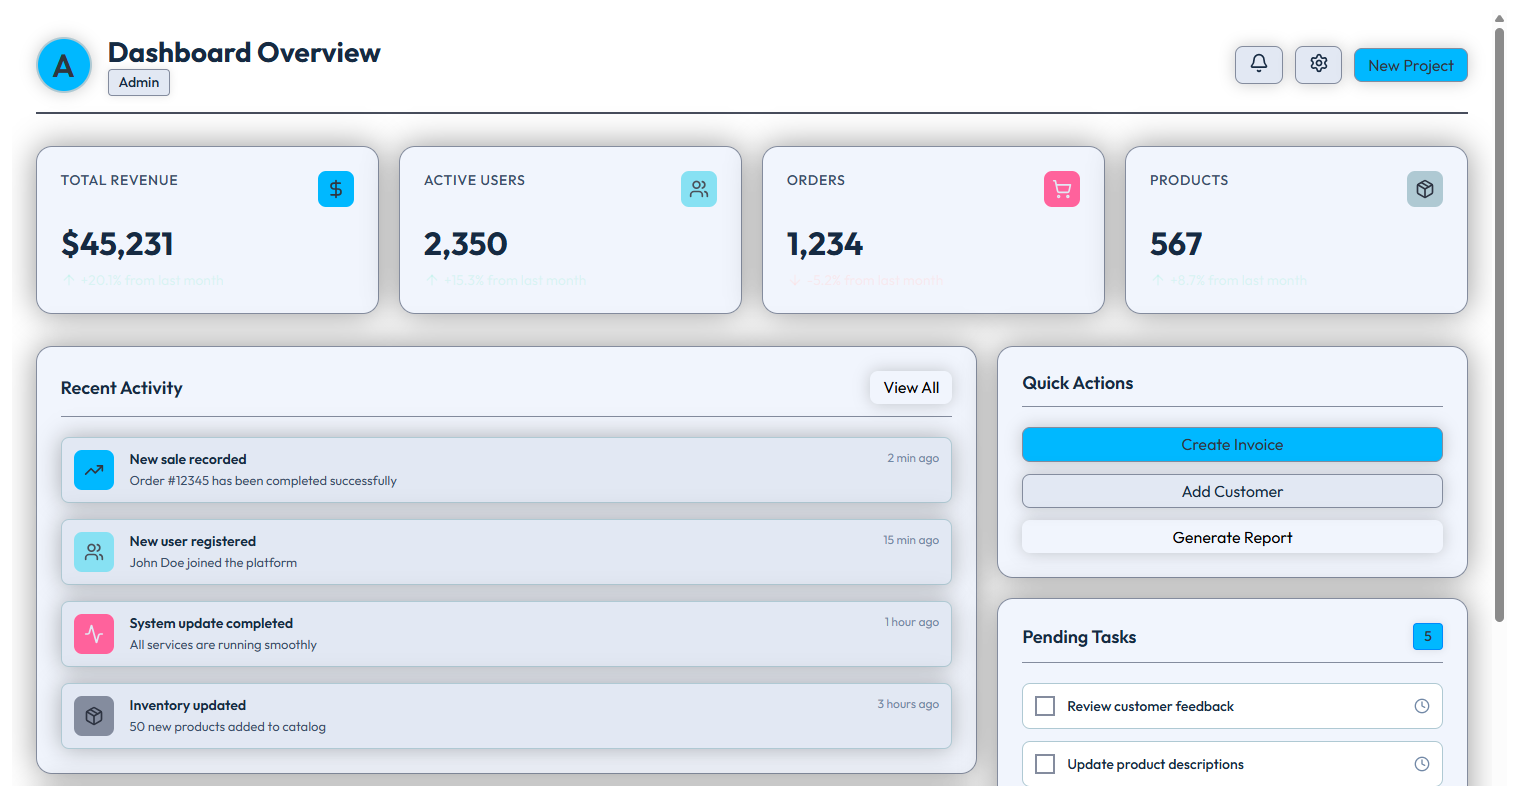Click the trending arrow icon for New sale
Viewport: 1514px width, 786px height.
coord(94,470)
